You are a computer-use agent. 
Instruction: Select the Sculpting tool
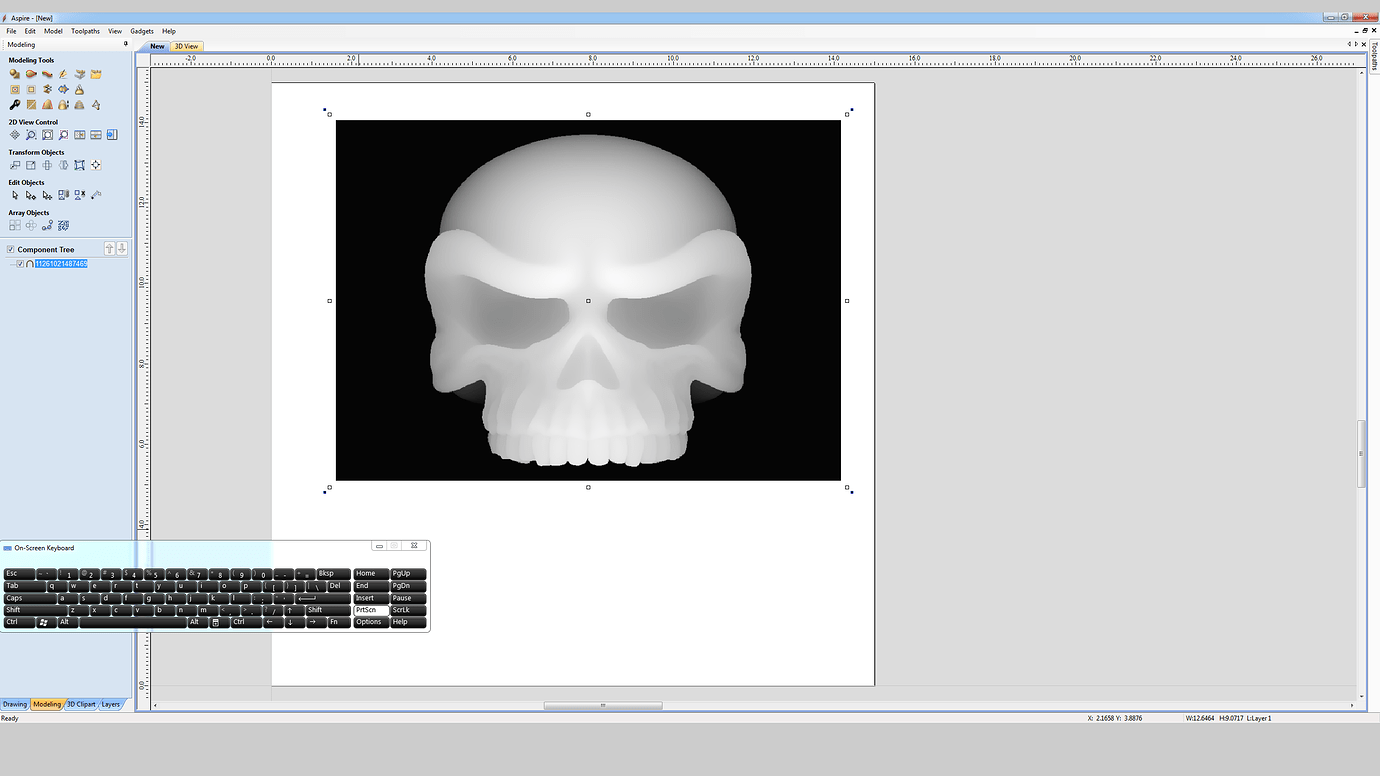[x=14, y=104]
